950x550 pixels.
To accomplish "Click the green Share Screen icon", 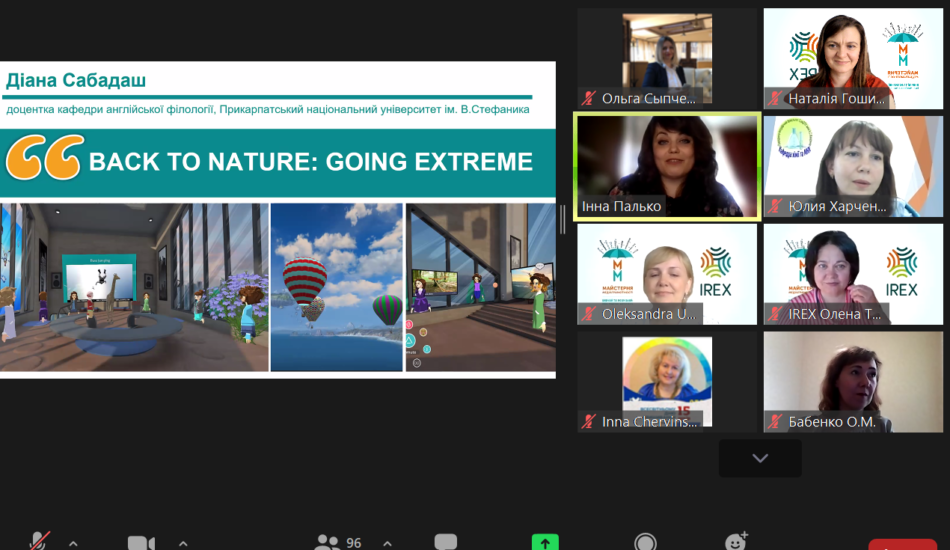I will [545, 542].
